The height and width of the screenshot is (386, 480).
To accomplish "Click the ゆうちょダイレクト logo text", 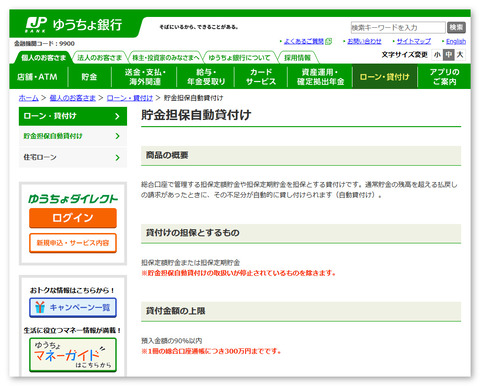I will tap(73, 199).
